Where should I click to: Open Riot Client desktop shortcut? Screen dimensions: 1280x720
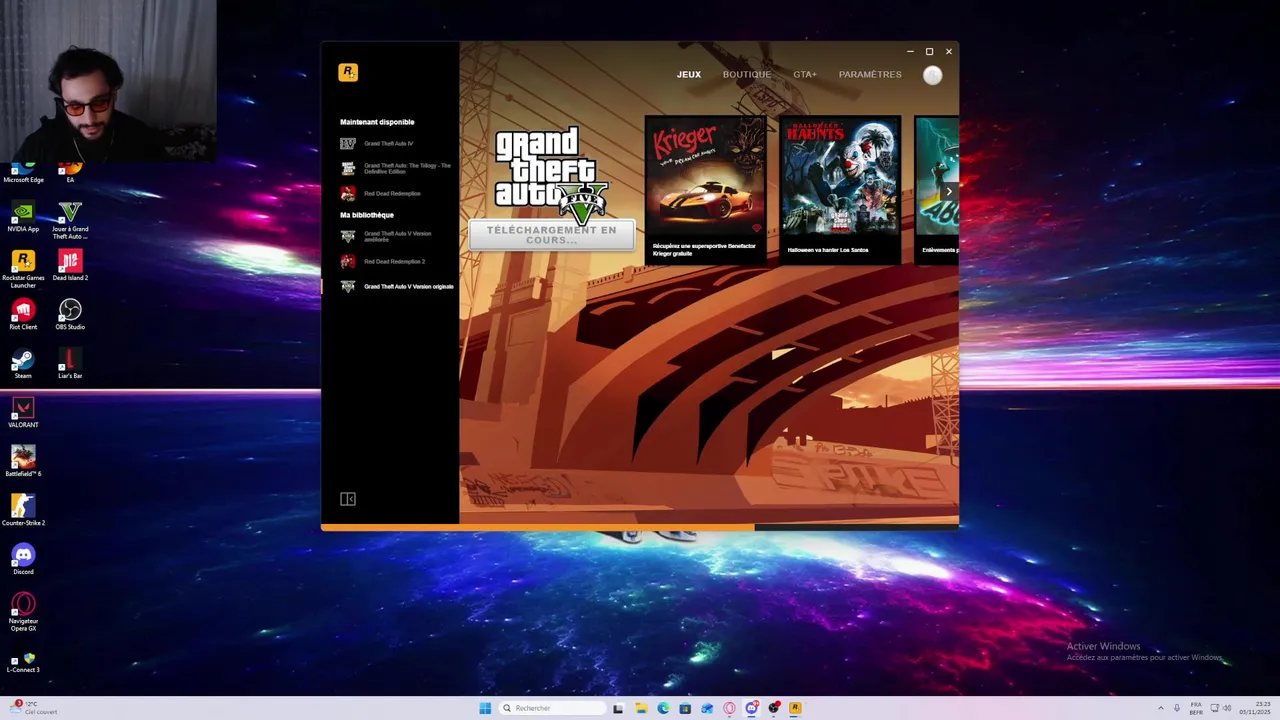click(23, 315)
